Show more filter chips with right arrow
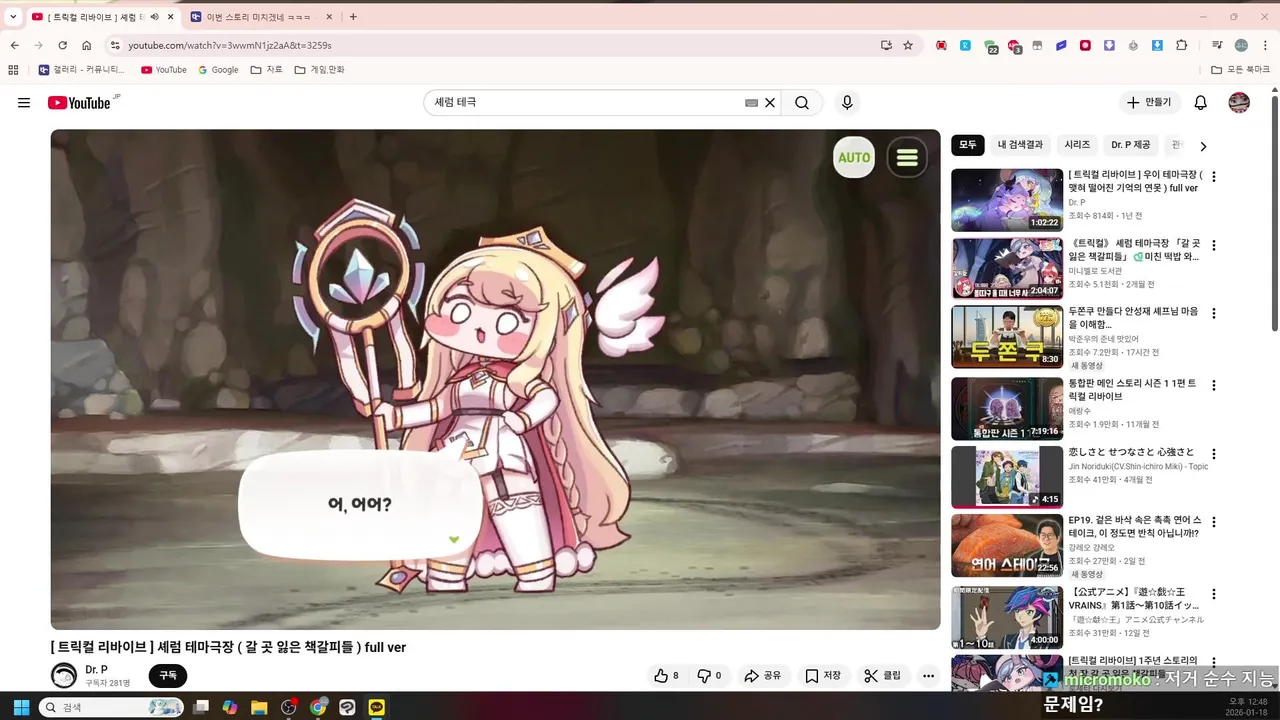Viewport: 1280px width, 720px height. [x=1203, y=146]
